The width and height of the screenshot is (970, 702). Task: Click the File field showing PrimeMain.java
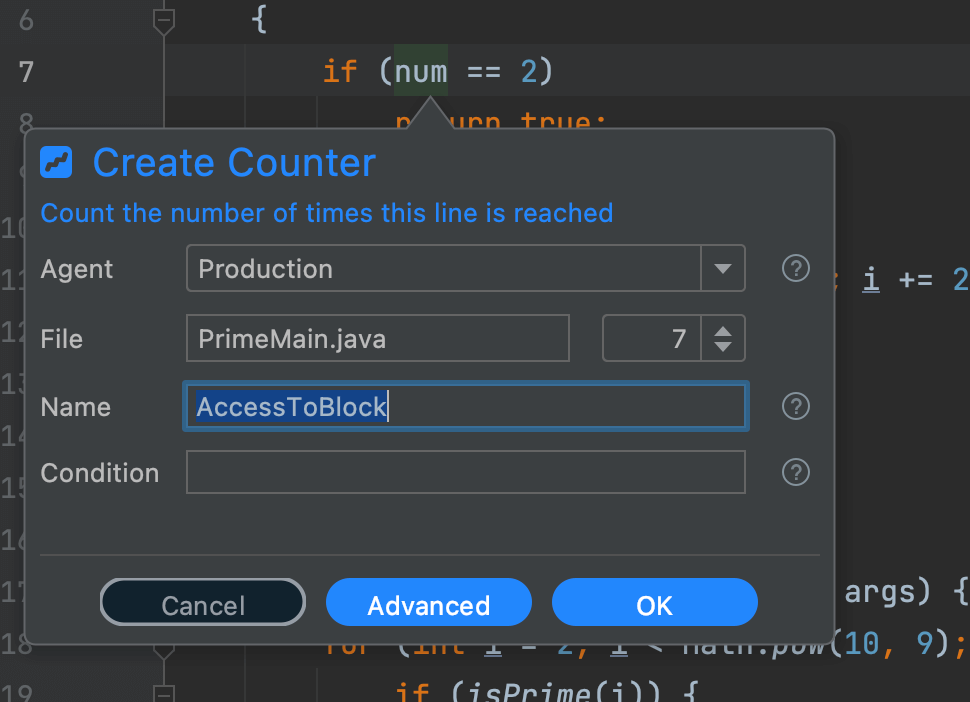coord(377,338)
